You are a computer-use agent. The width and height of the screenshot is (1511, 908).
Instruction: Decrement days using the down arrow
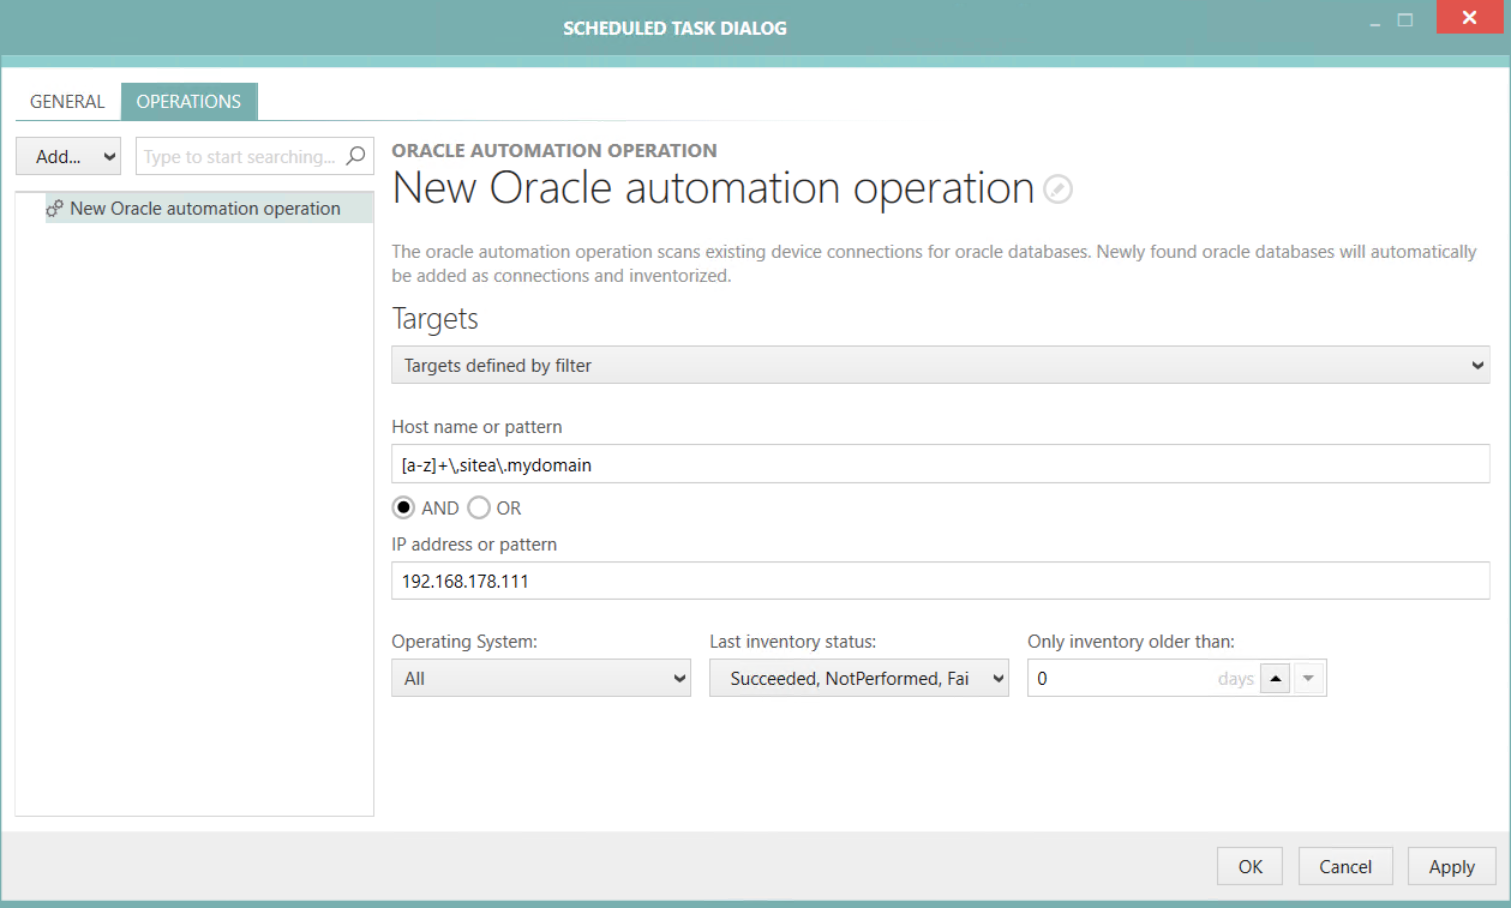tap(1308, 678)
